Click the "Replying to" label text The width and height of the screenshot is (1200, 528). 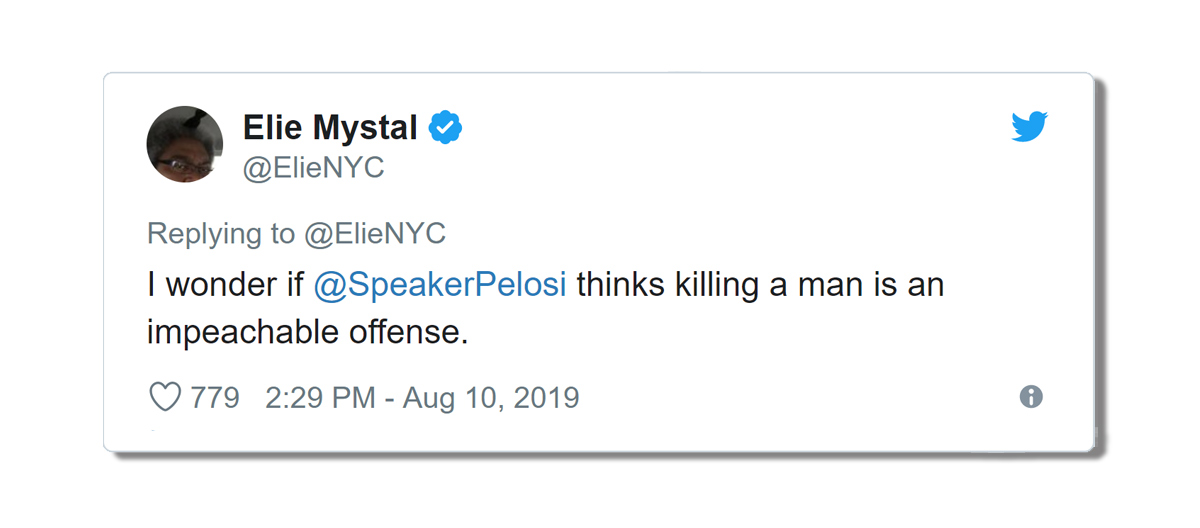221,234
